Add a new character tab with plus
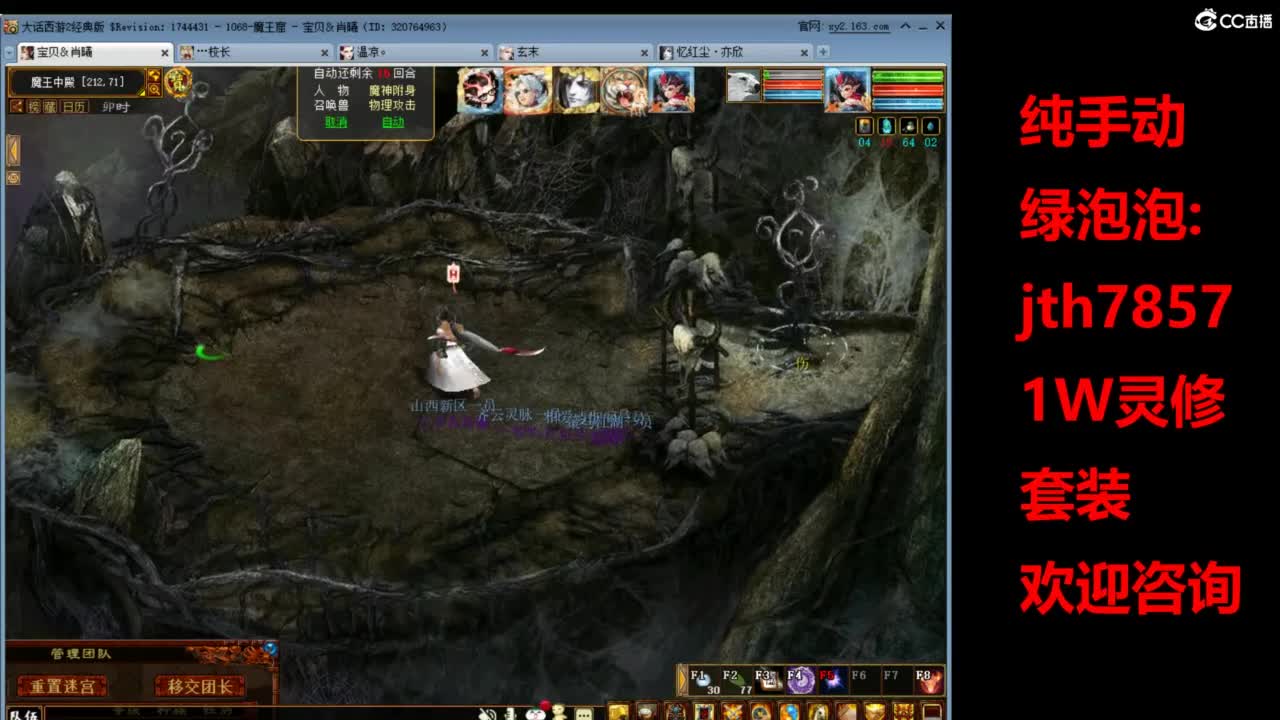1280x720 pixels. tap(823, 51)
